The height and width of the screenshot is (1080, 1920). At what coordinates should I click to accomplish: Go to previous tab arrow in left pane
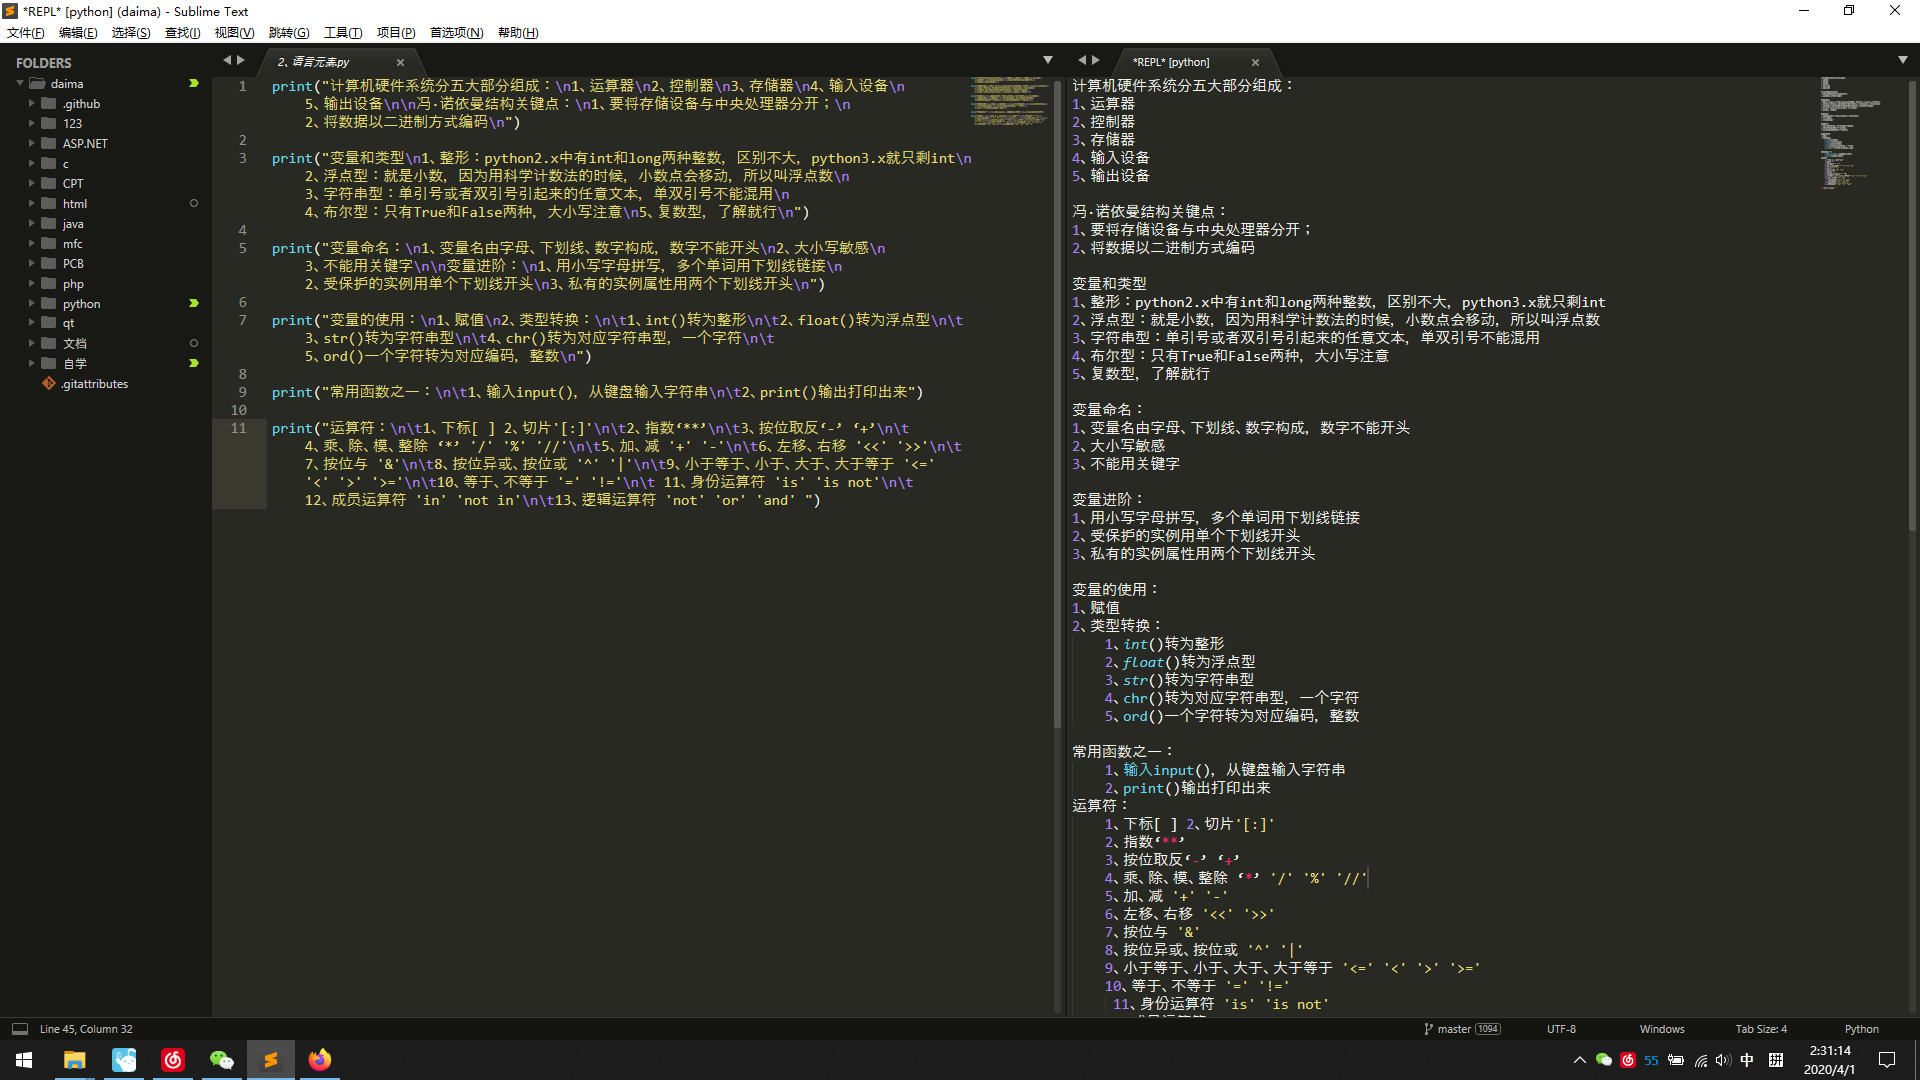coord(227,60)
